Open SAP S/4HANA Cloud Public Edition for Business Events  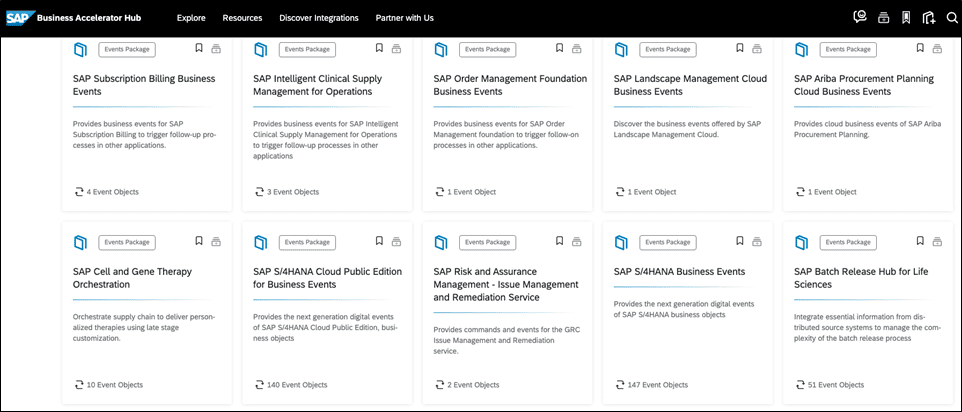328,278
